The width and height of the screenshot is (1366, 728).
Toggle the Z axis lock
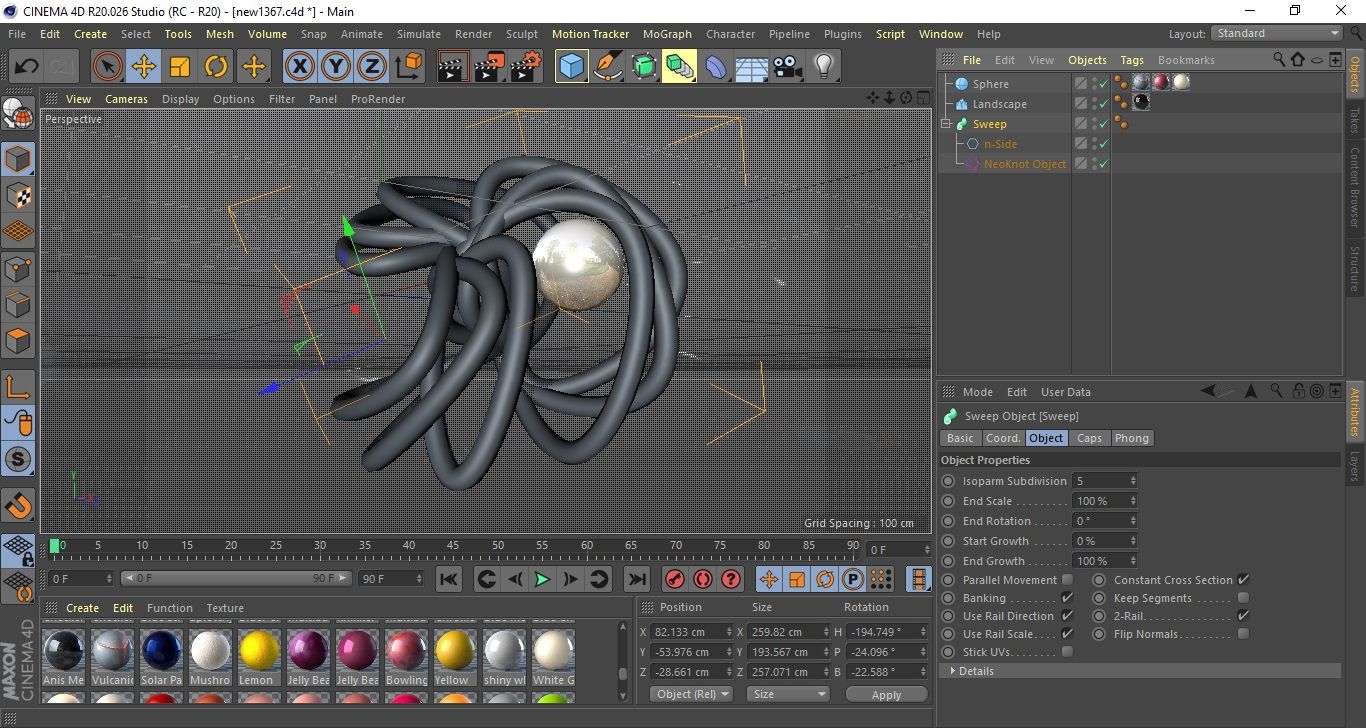371,67
